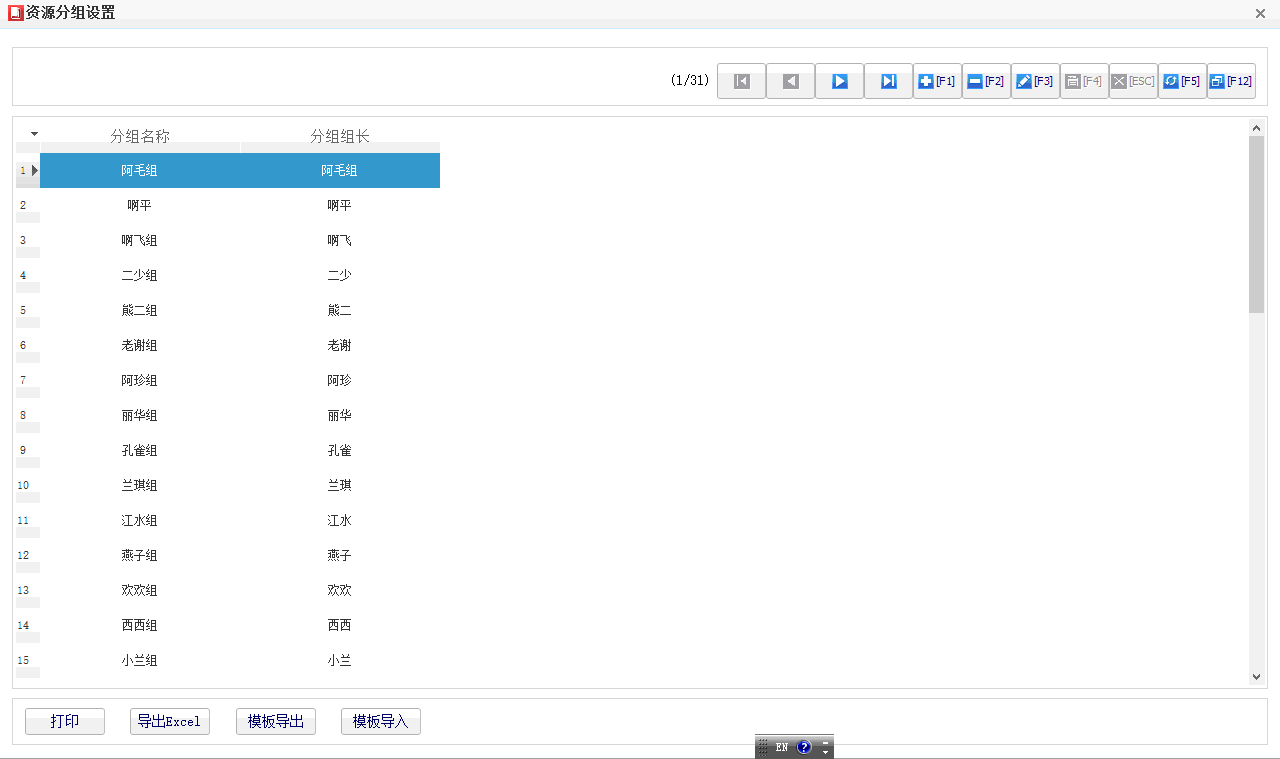
Task: Click the vertical scrollbar thumb
Action: pyautogui.click(x=1257, y=225)
